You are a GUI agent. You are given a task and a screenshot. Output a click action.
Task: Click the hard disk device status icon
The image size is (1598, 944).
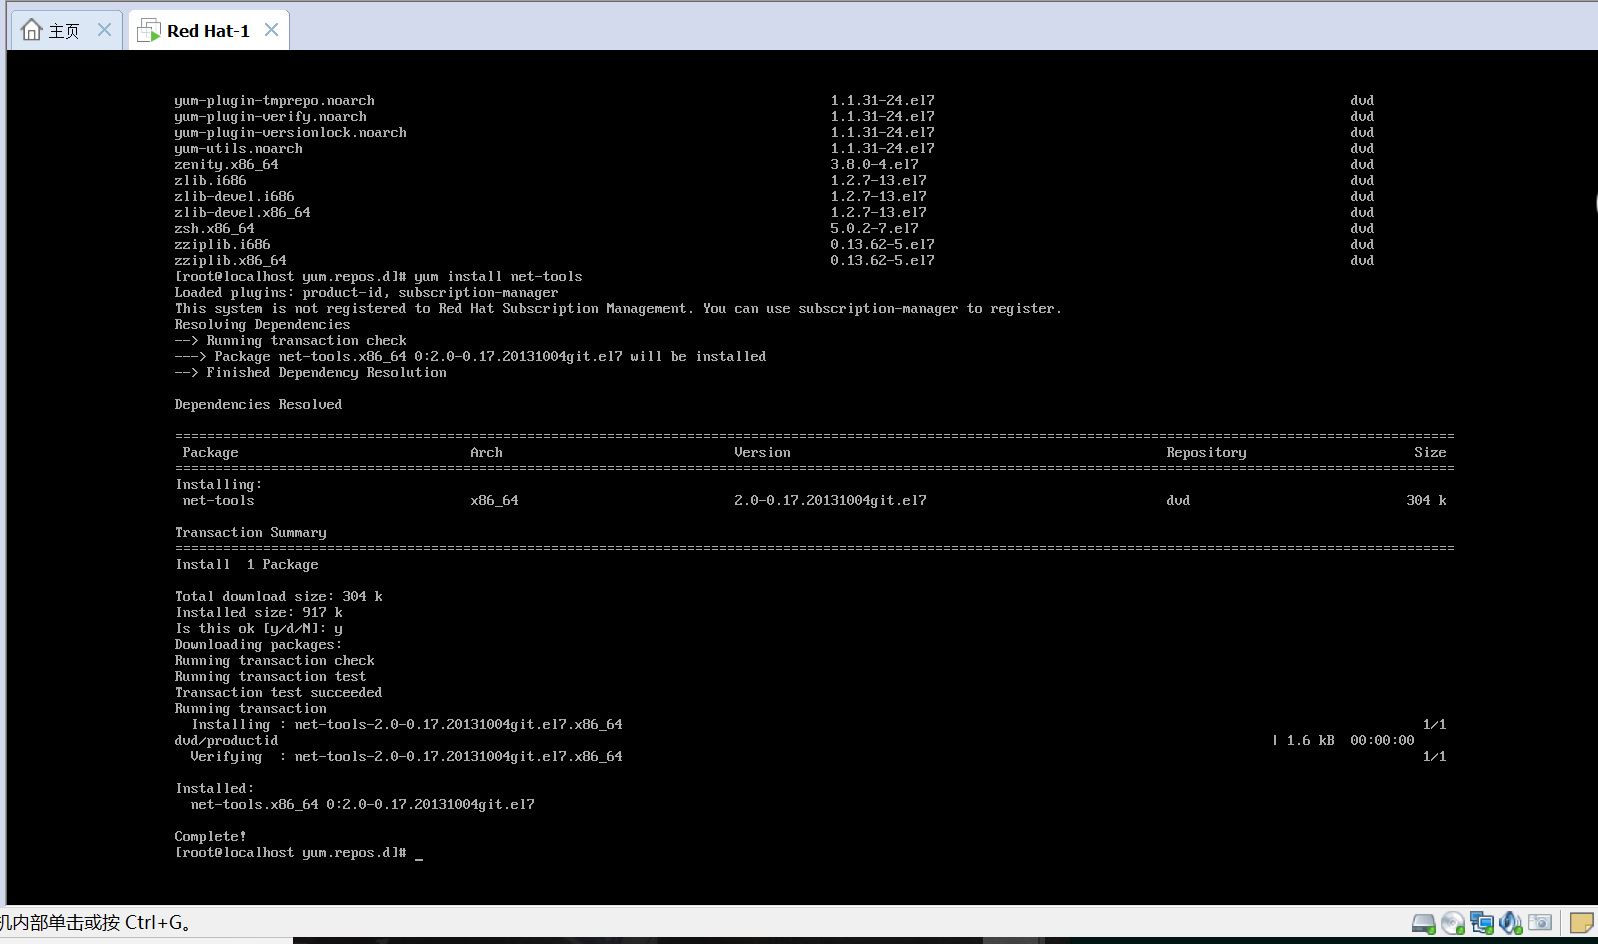pos(1424,923)
